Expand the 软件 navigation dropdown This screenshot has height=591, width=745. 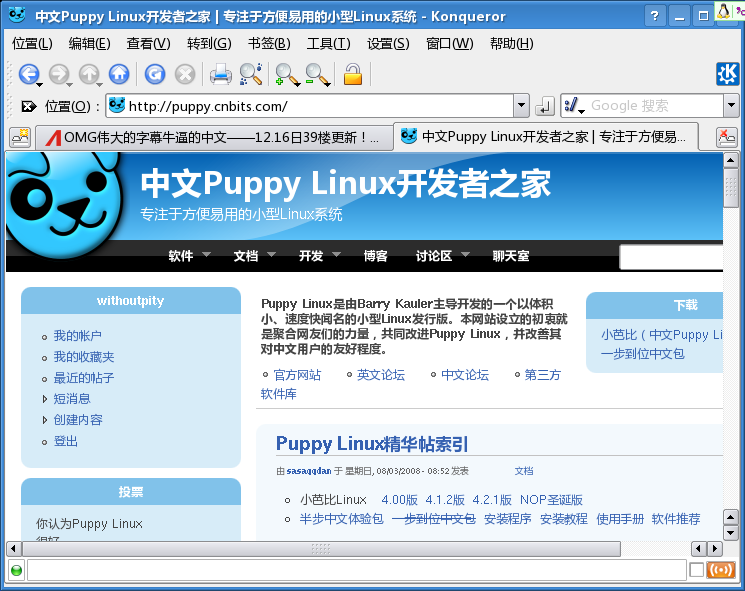pyautogui.click(x=206, y=255)
